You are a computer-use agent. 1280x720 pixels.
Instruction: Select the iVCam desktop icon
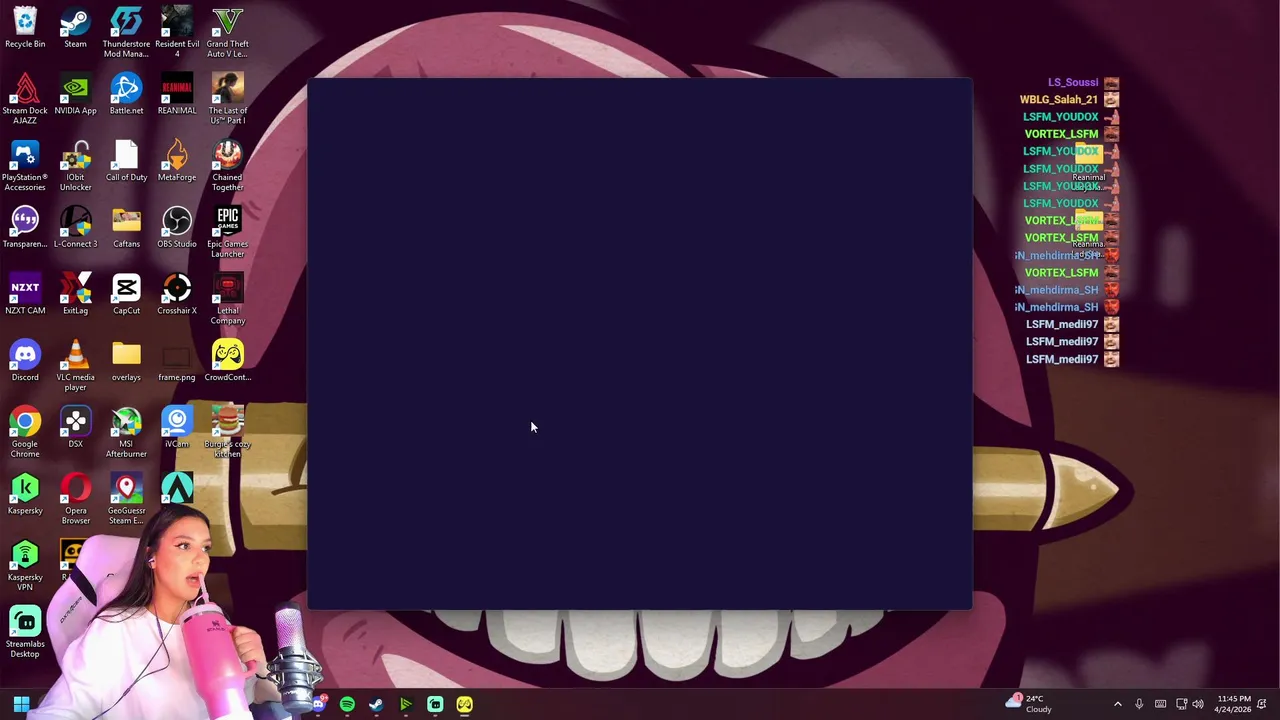[x=177, y=429]
